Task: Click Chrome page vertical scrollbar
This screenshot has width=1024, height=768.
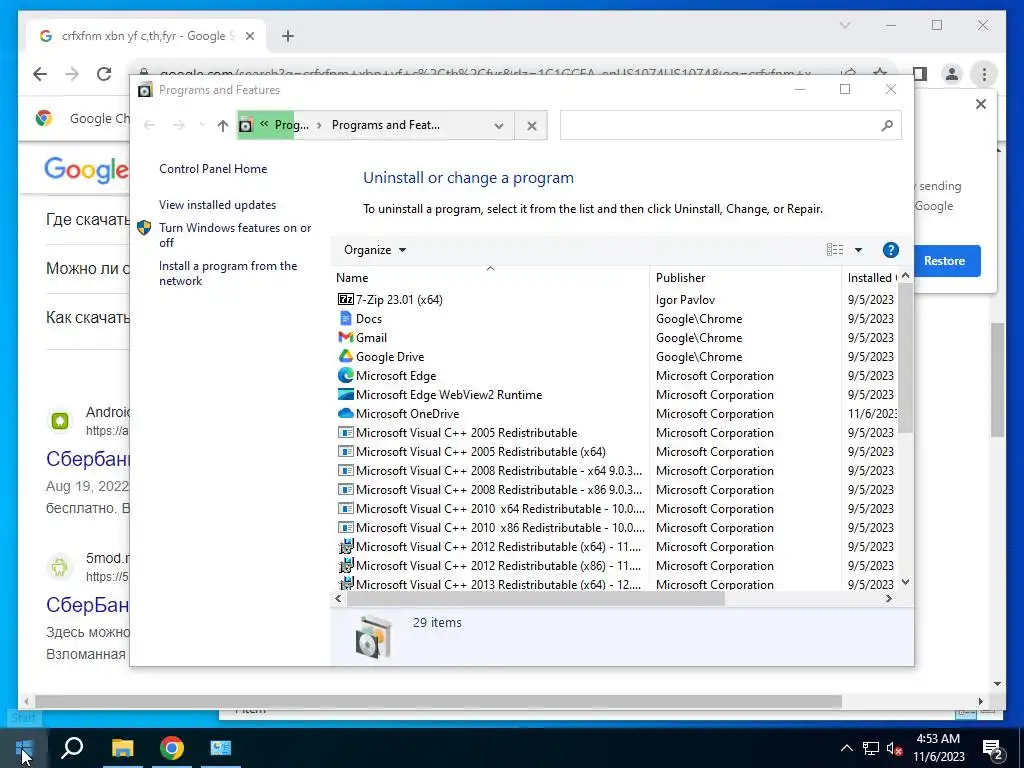Action: click(997, 379)
